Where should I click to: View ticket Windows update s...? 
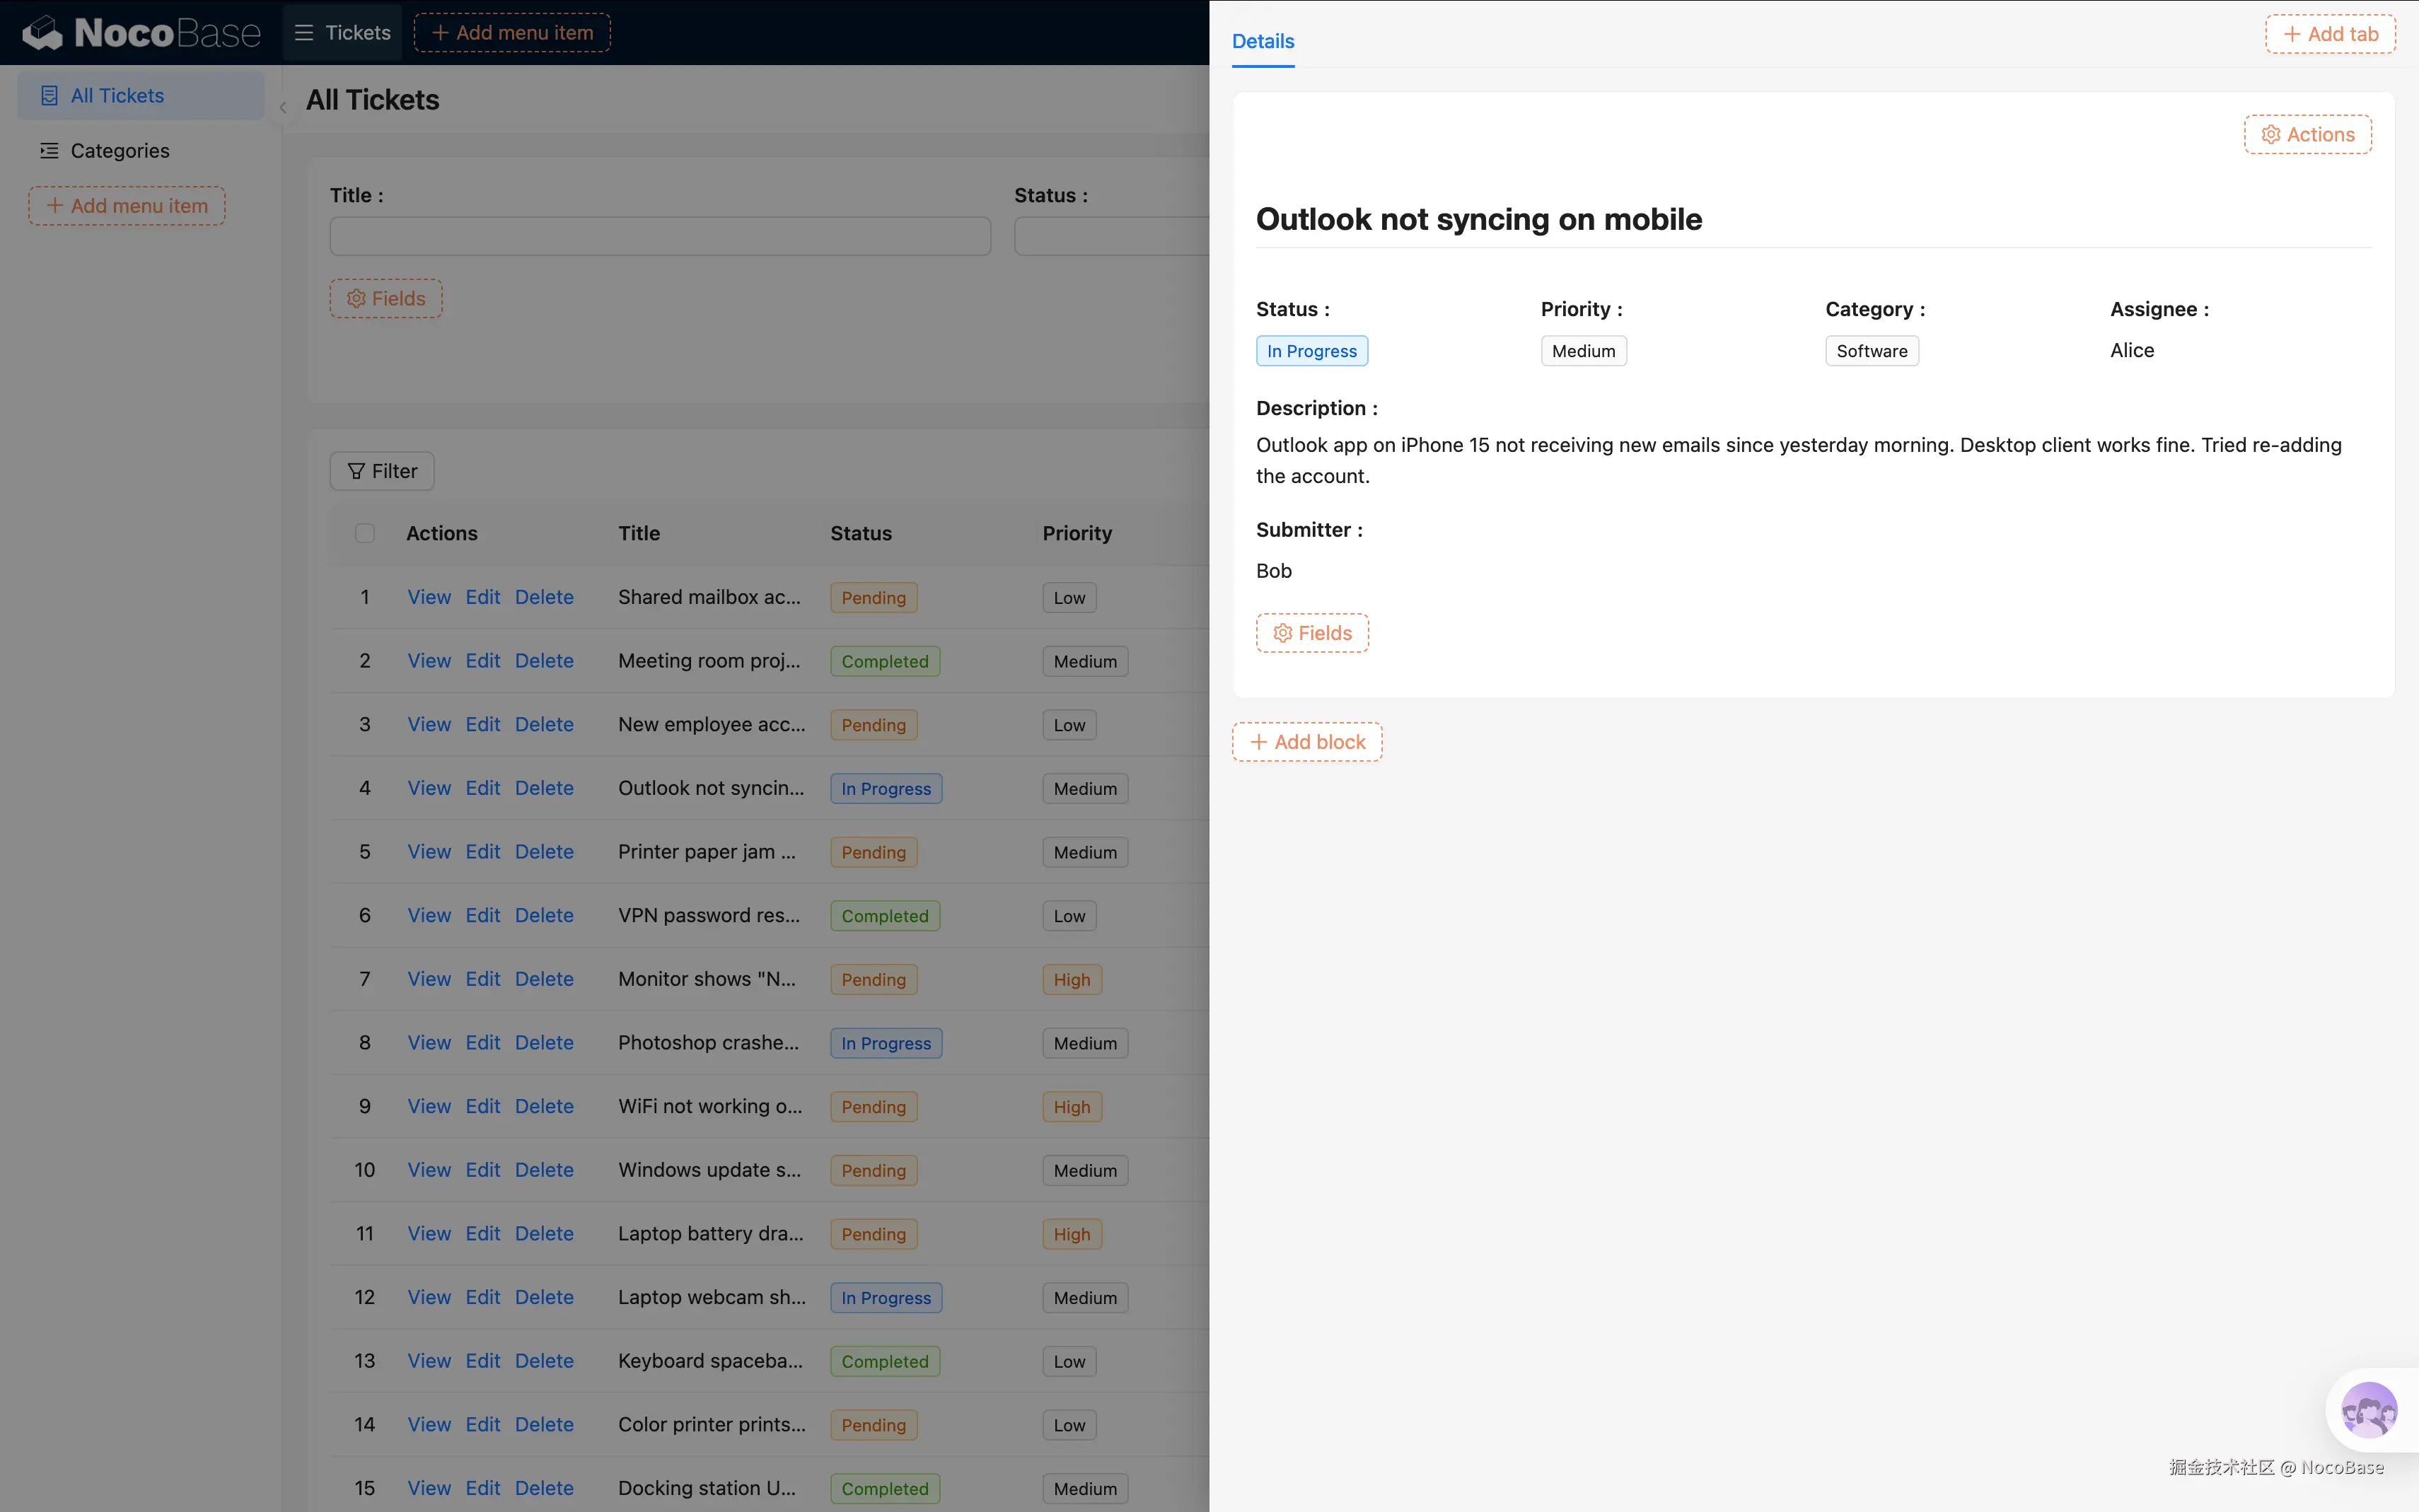(x=429, y=1170)
